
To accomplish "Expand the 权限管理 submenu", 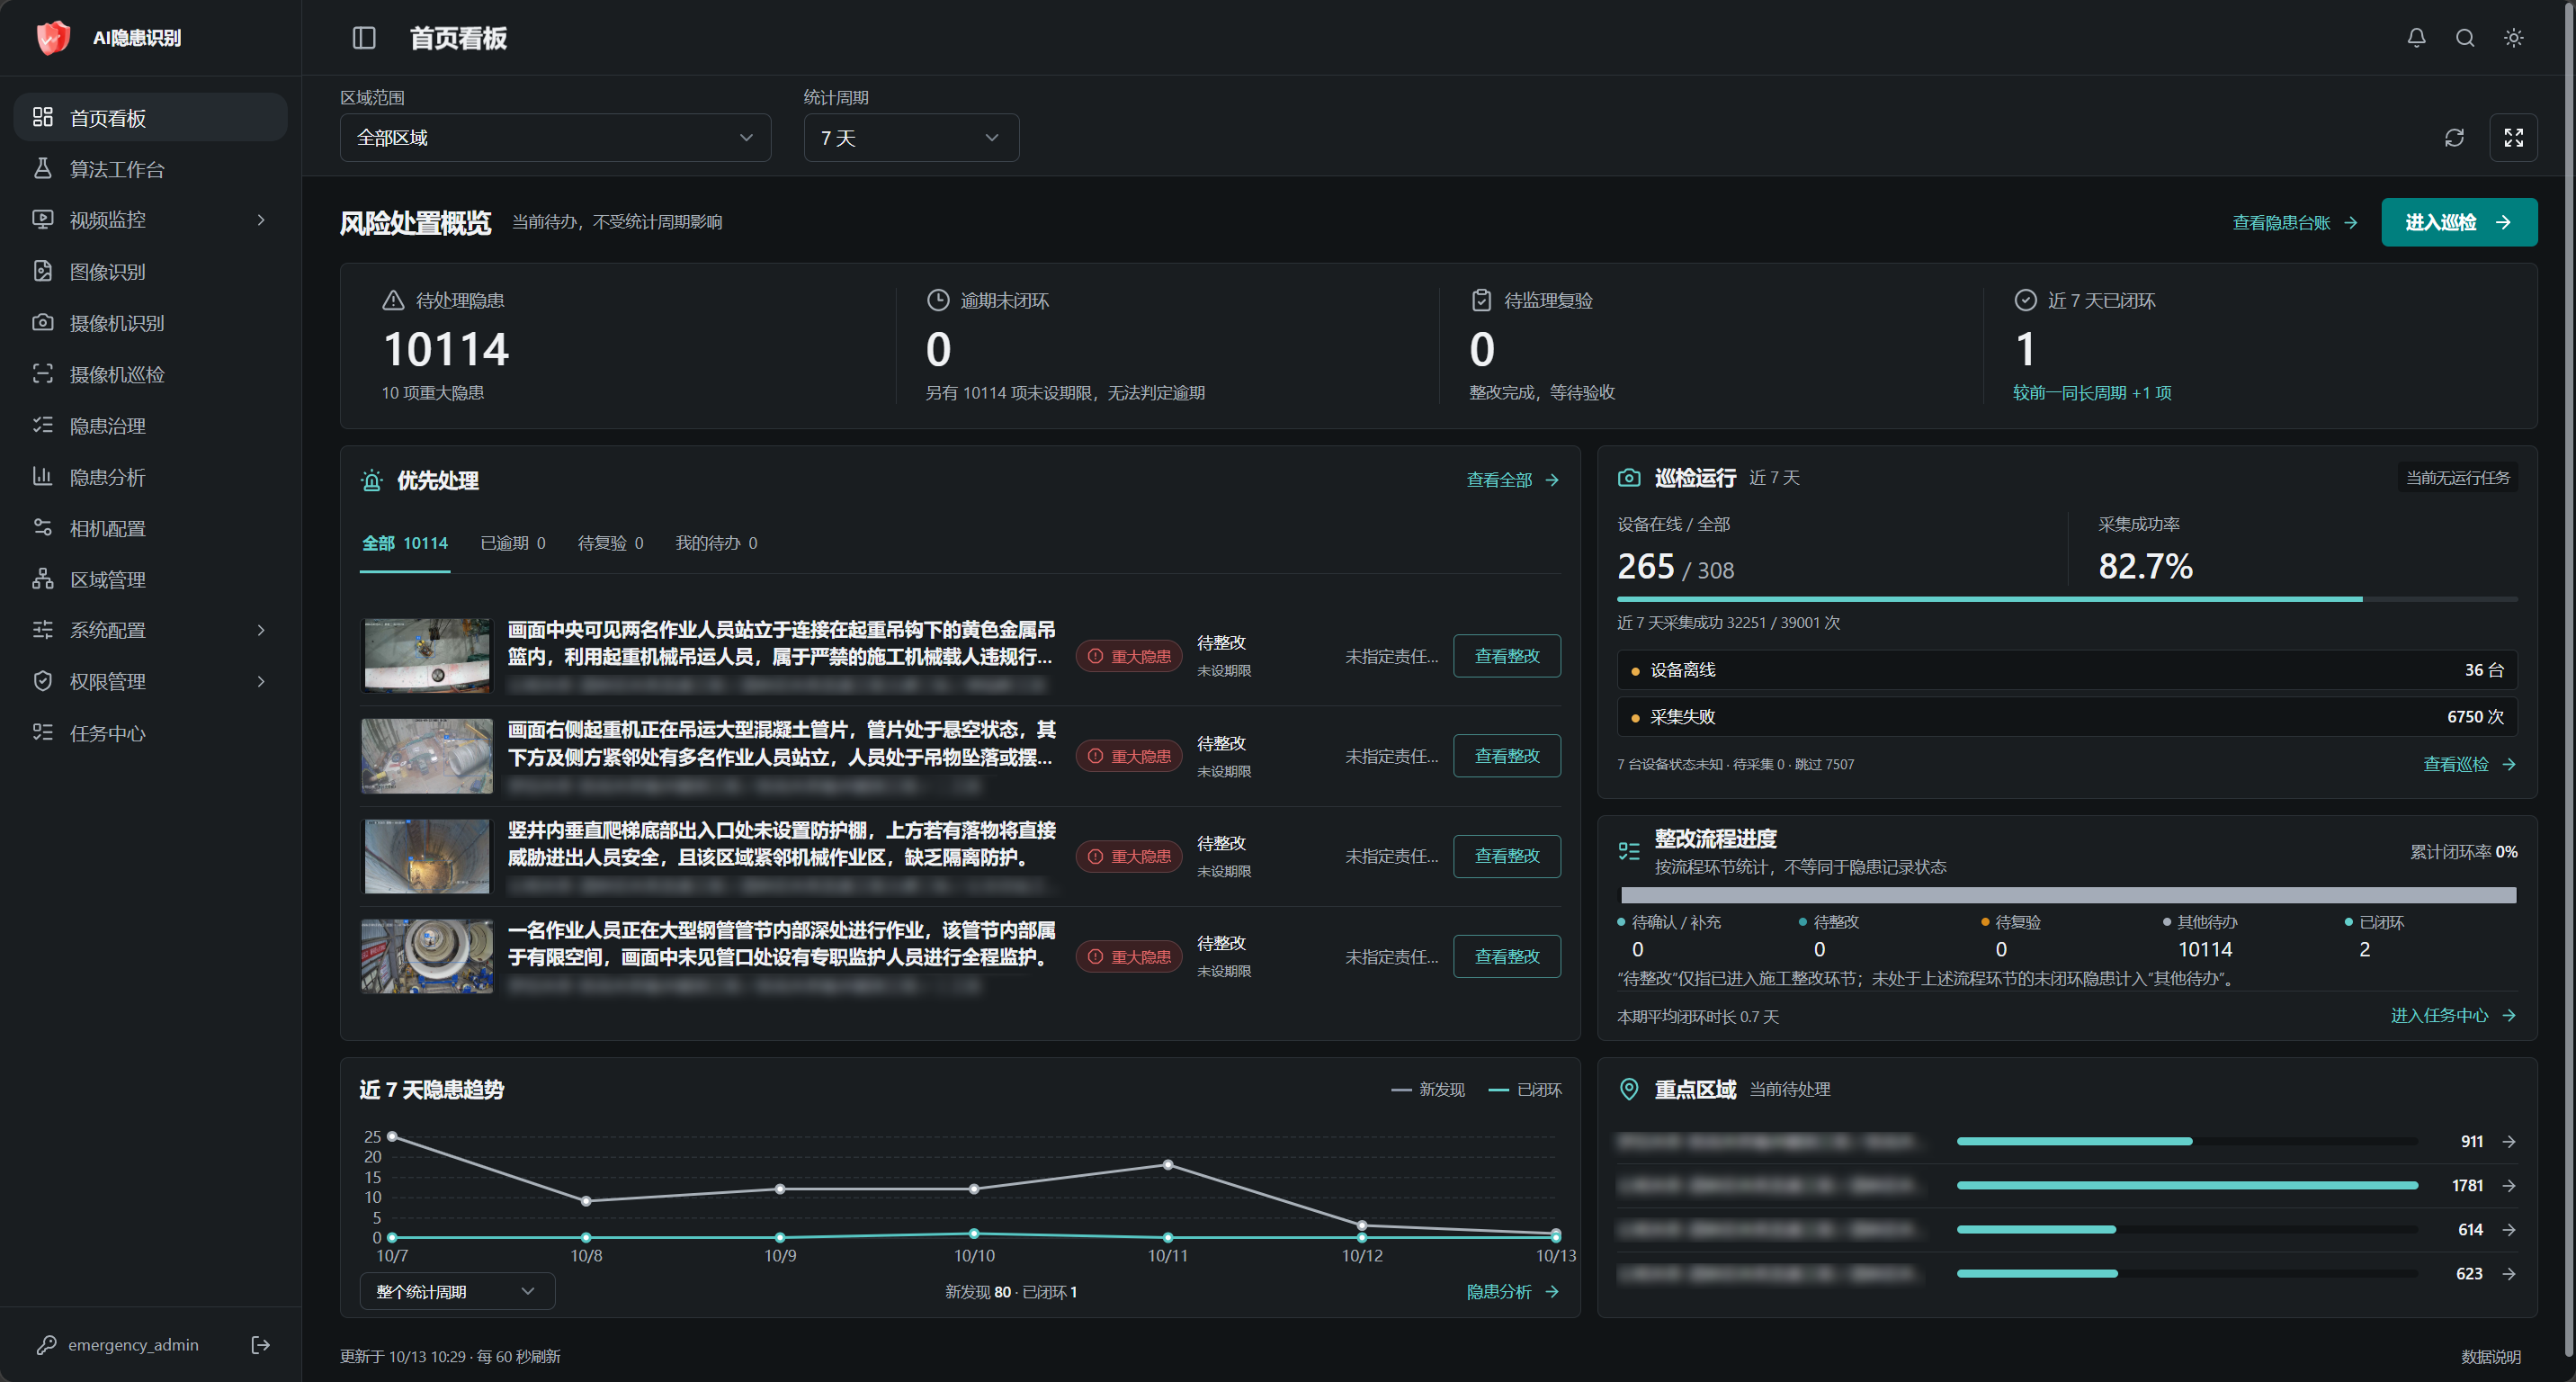I will tap(150, 681).
